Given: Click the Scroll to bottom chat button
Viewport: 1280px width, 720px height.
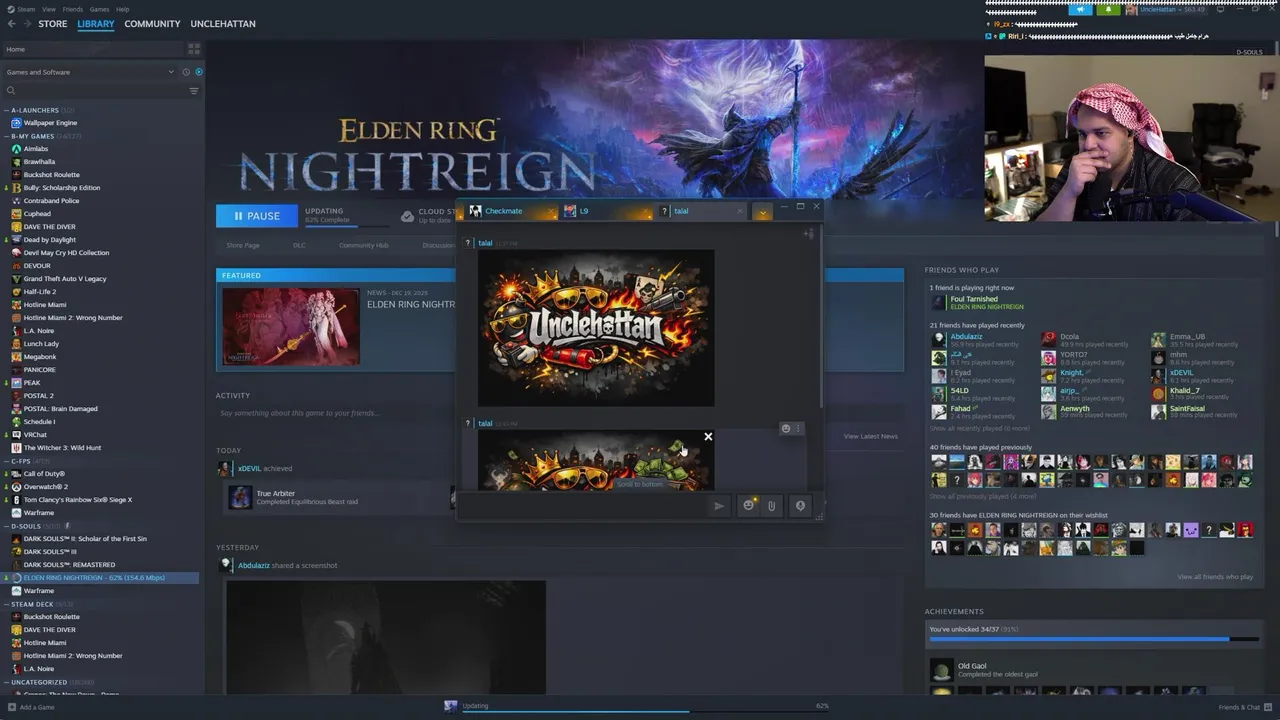Looking at the screenshot, I should click(x=639, y=484).
